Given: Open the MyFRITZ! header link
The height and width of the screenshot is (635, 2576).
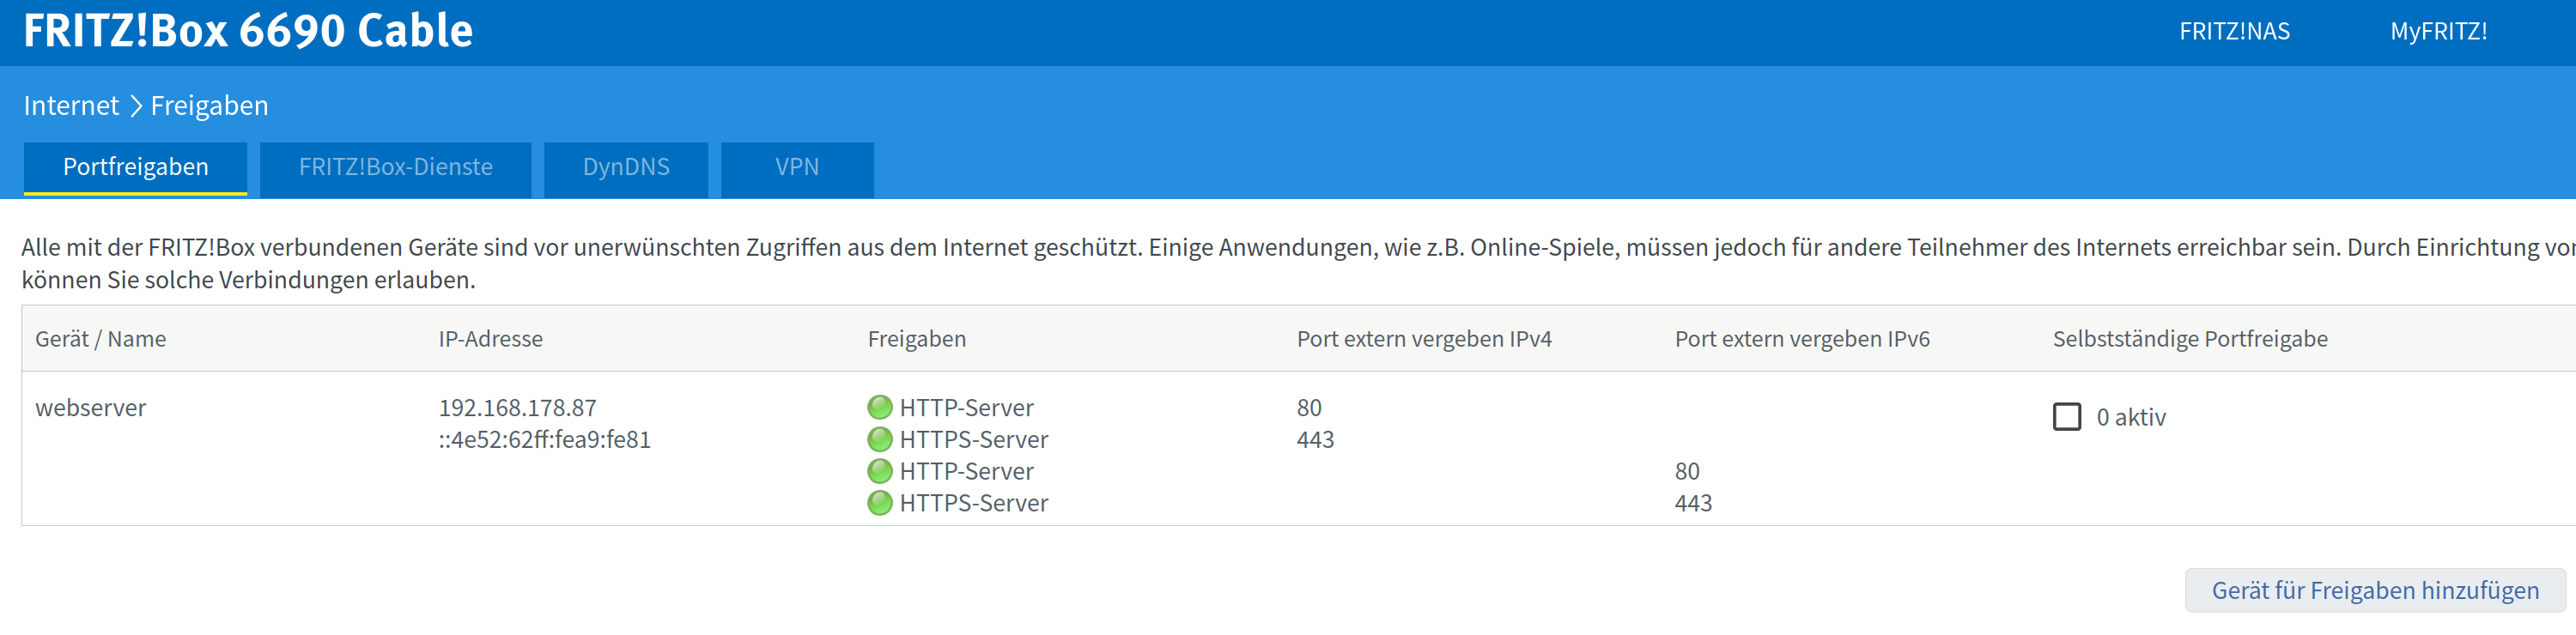Looking at the screenshot, I should click(2438, 32).
